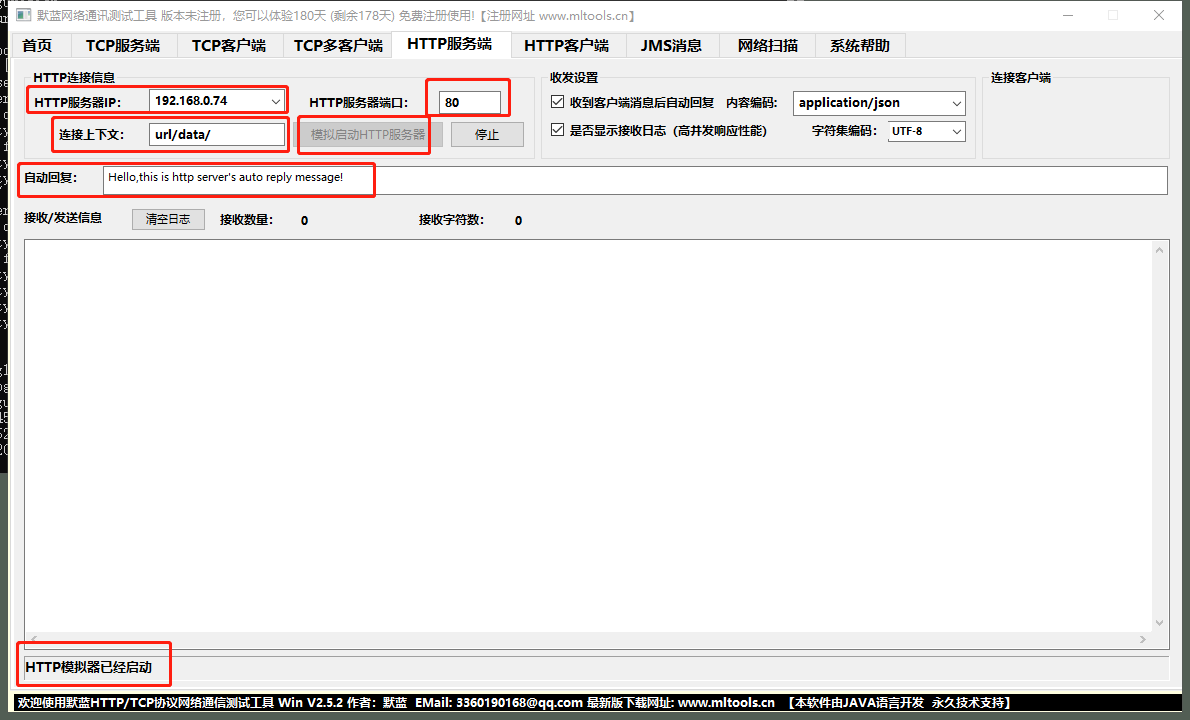The height and width of the screenshot is (720, 1190).
Task: Click the HTTP server port field
Action: pos(470,102)
